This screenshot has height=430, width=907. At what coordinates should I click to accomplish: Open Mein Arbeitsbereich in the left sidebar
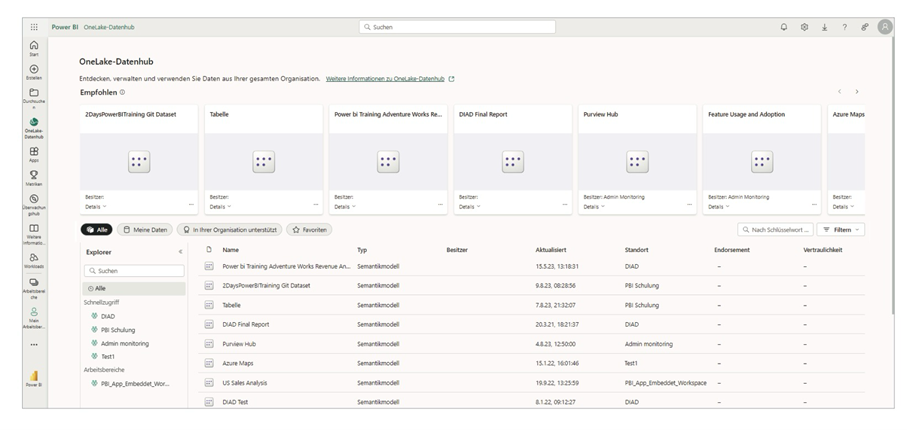click(34, 318)
